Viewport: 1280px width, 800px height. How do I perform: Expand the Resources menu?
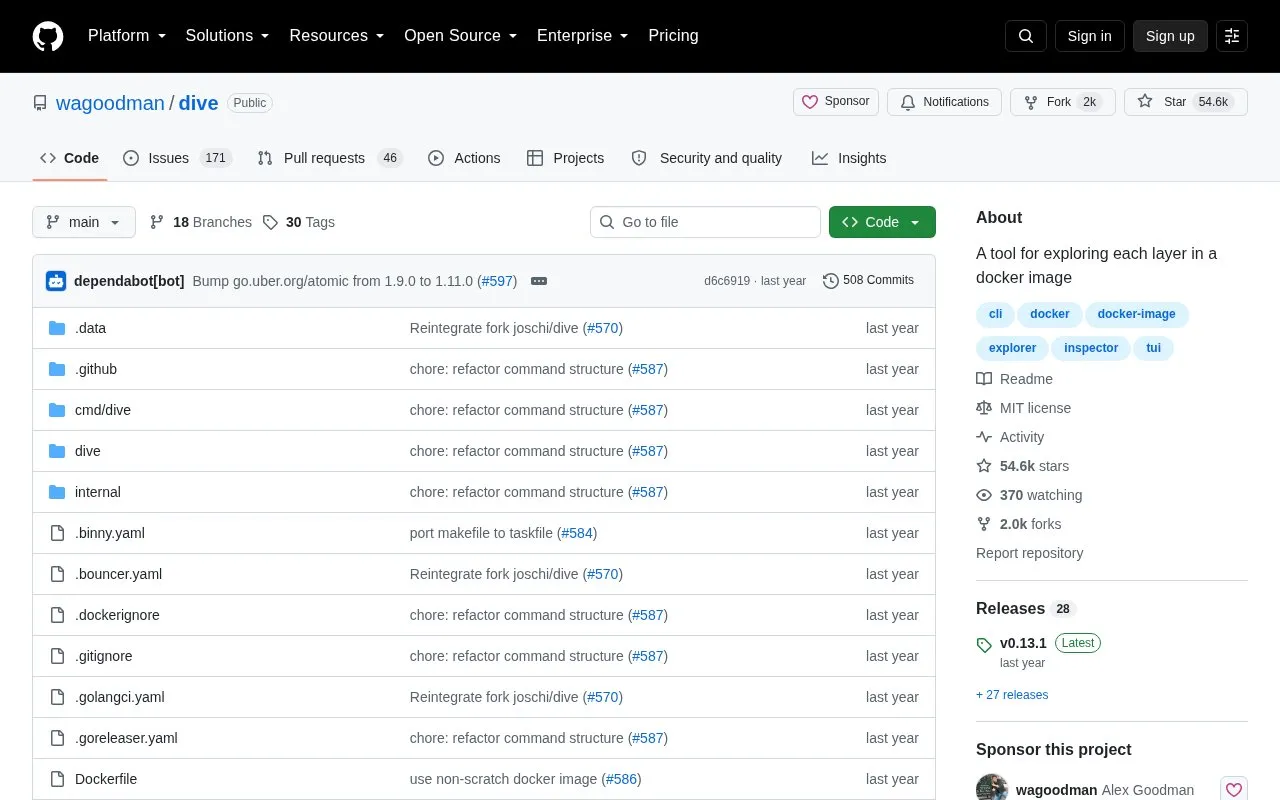(337, 36)
